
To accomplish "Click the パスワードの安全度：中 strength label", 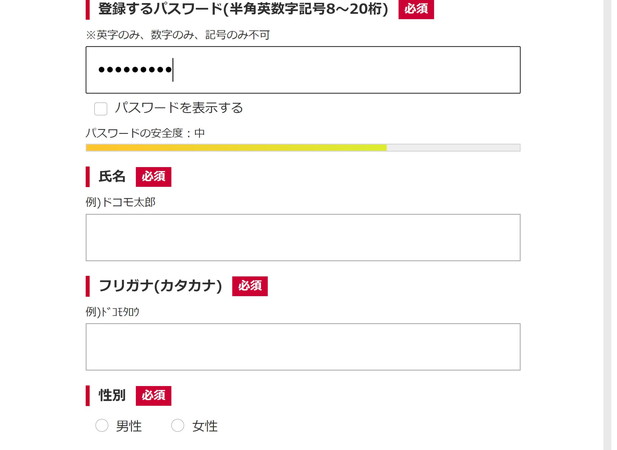I will click(x=145, y=133).
